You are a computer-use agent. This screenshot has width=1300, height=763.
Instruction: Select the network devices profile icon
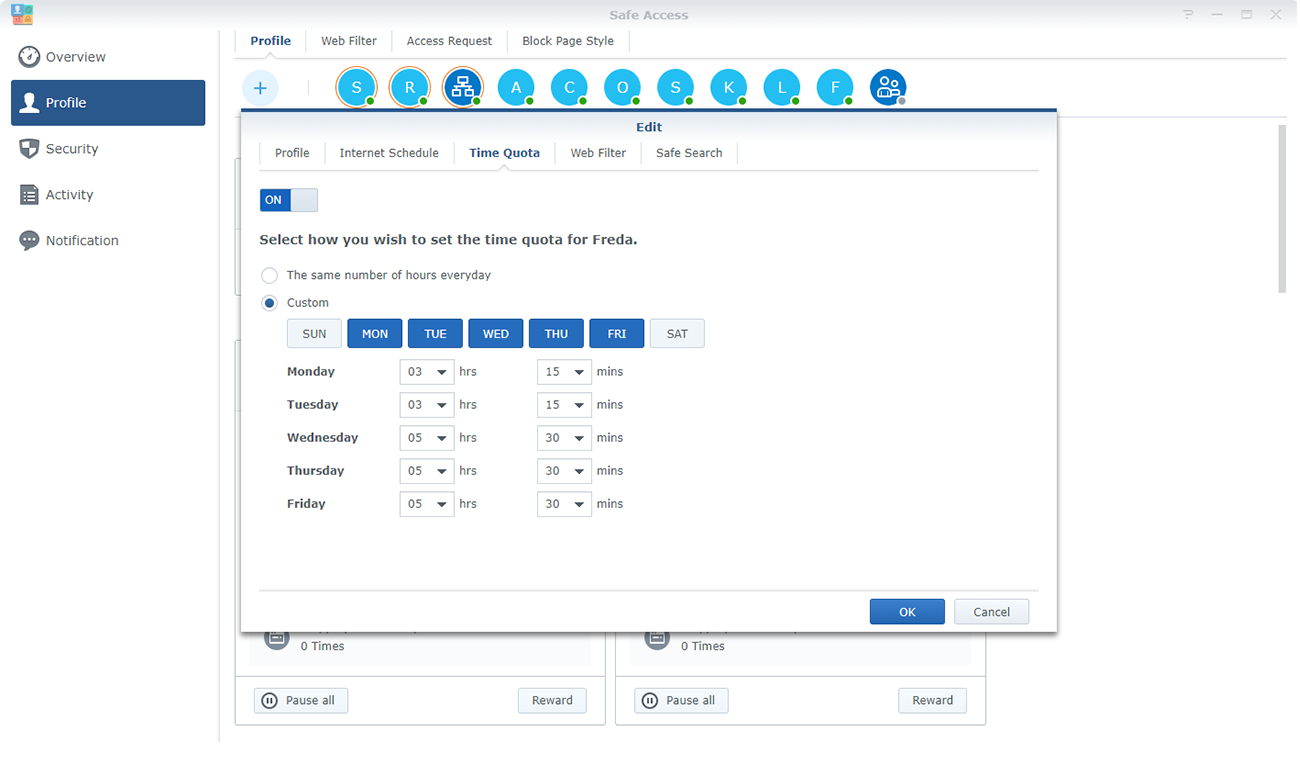coord(462,88)
